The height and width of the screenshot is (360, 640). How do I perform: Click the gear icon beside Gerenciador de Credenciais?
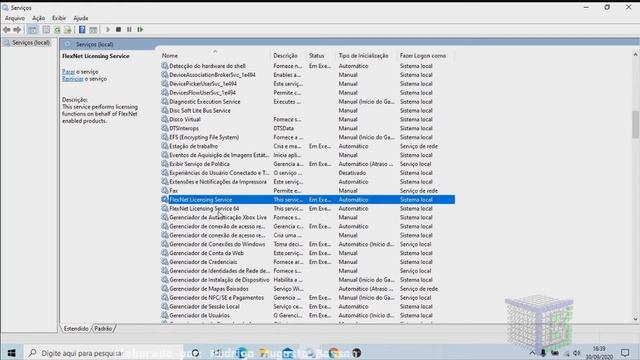[165, 262]
